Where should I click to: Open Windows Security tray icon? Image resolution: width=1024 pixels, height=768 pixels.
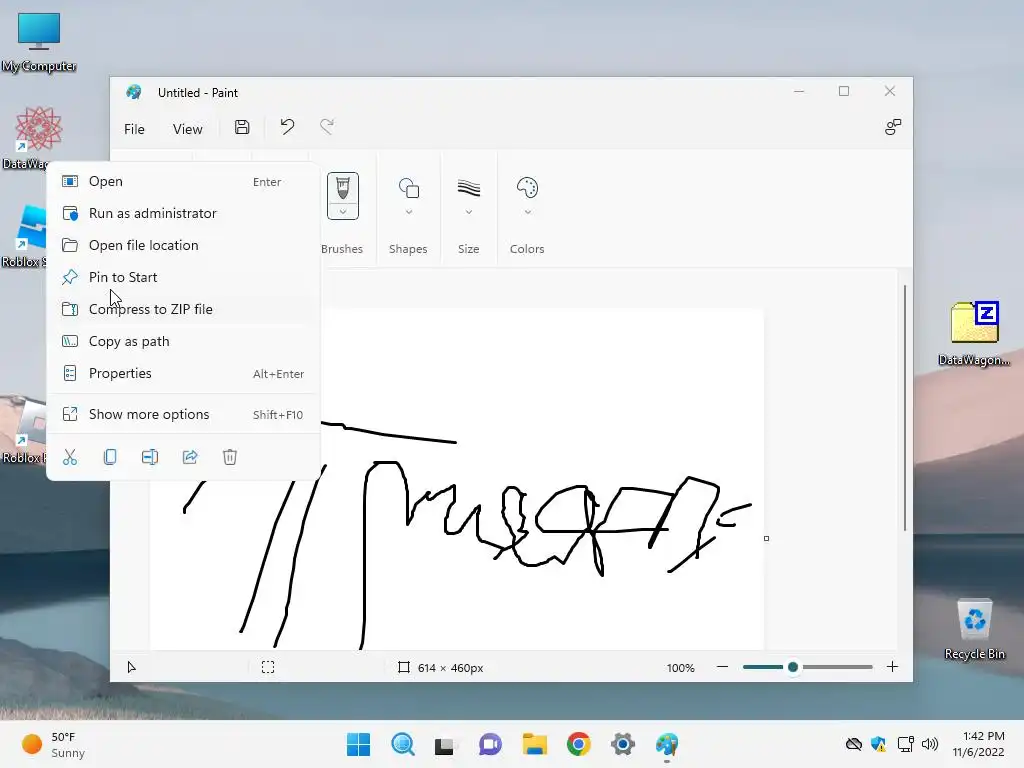[x=878, y=744]
